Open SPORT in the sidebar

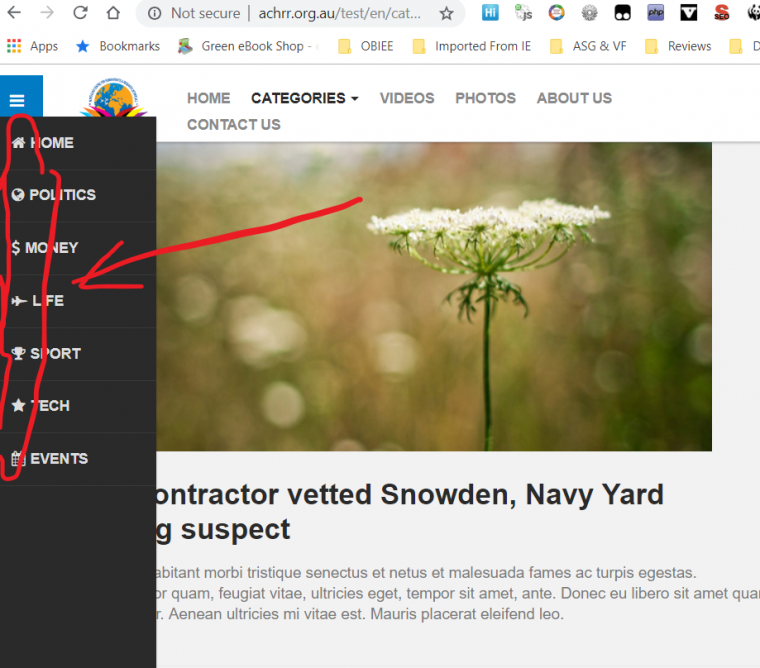78,354
